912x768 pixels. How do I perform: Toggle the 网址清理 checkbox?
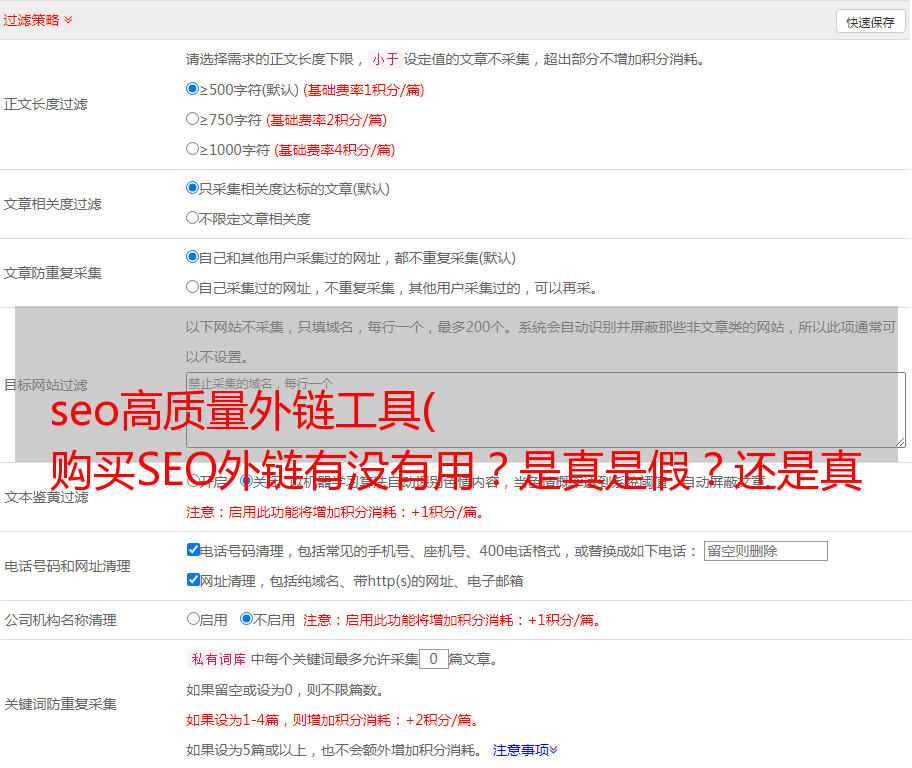point(193,580)
